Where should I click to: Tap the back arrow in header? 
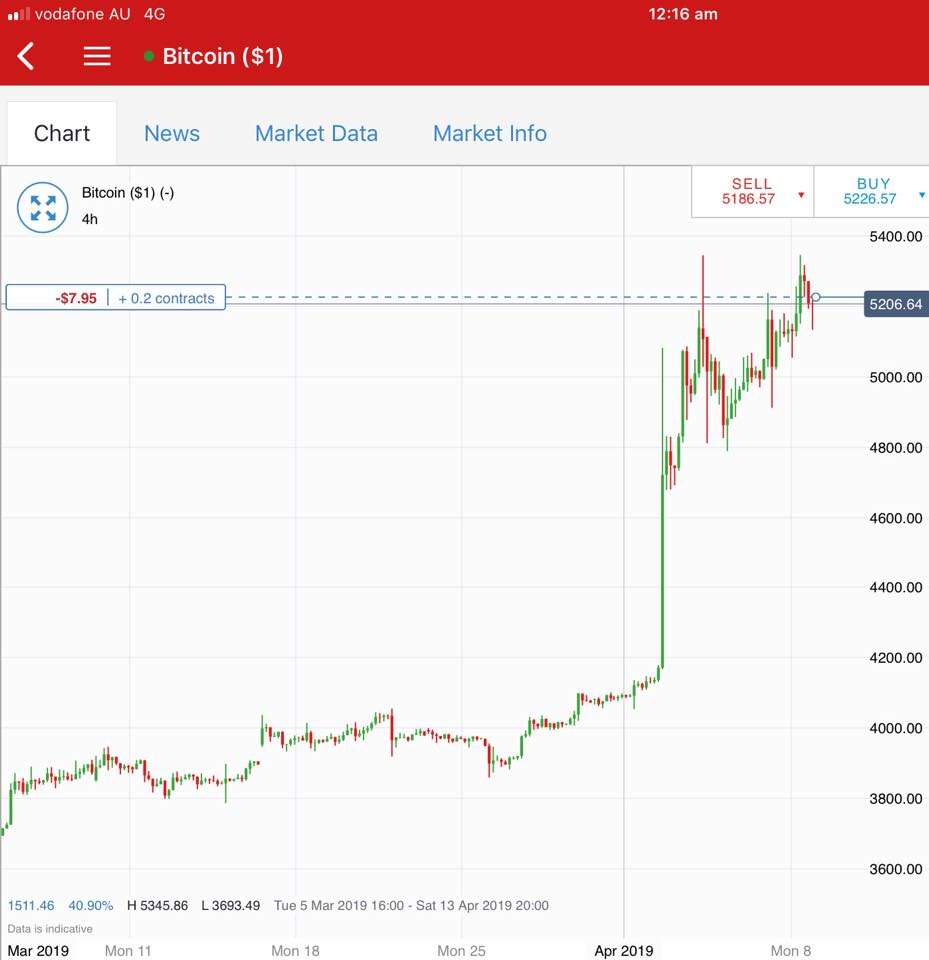[26, 56]
